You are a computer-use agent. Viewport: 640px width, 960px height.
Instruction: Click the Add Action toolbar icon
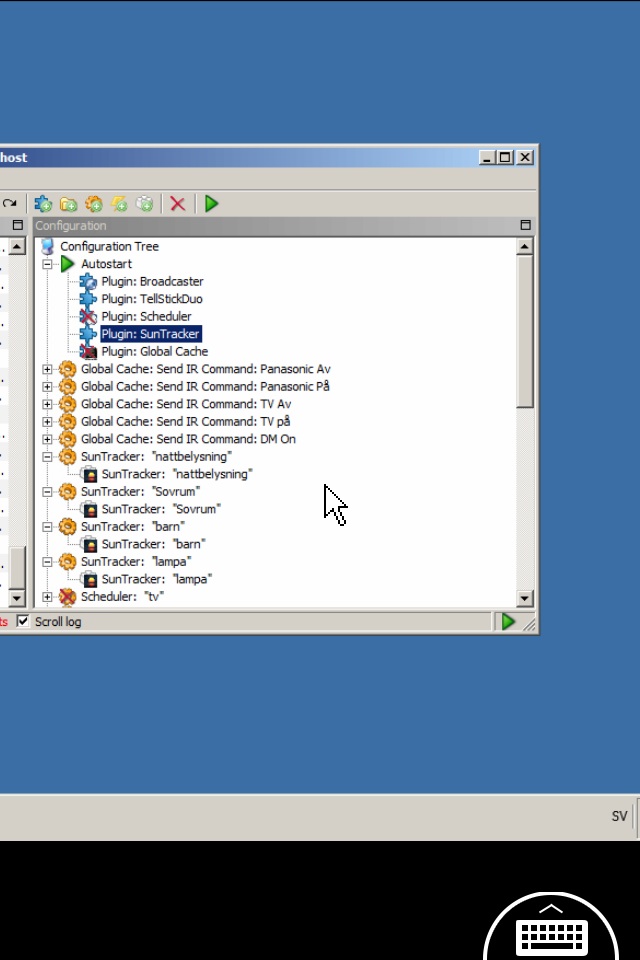(x=145, y=203)
